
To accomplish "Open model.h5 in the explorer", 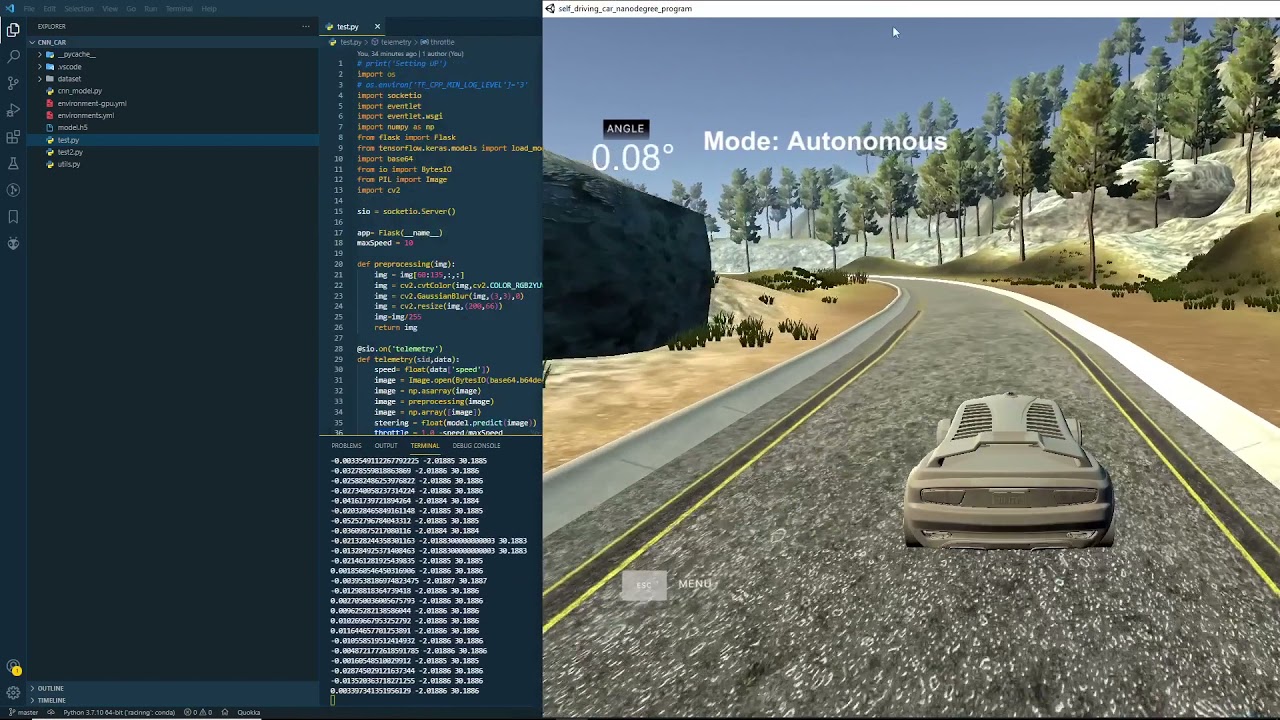I will pyautogui.click(x=72, y=127).
